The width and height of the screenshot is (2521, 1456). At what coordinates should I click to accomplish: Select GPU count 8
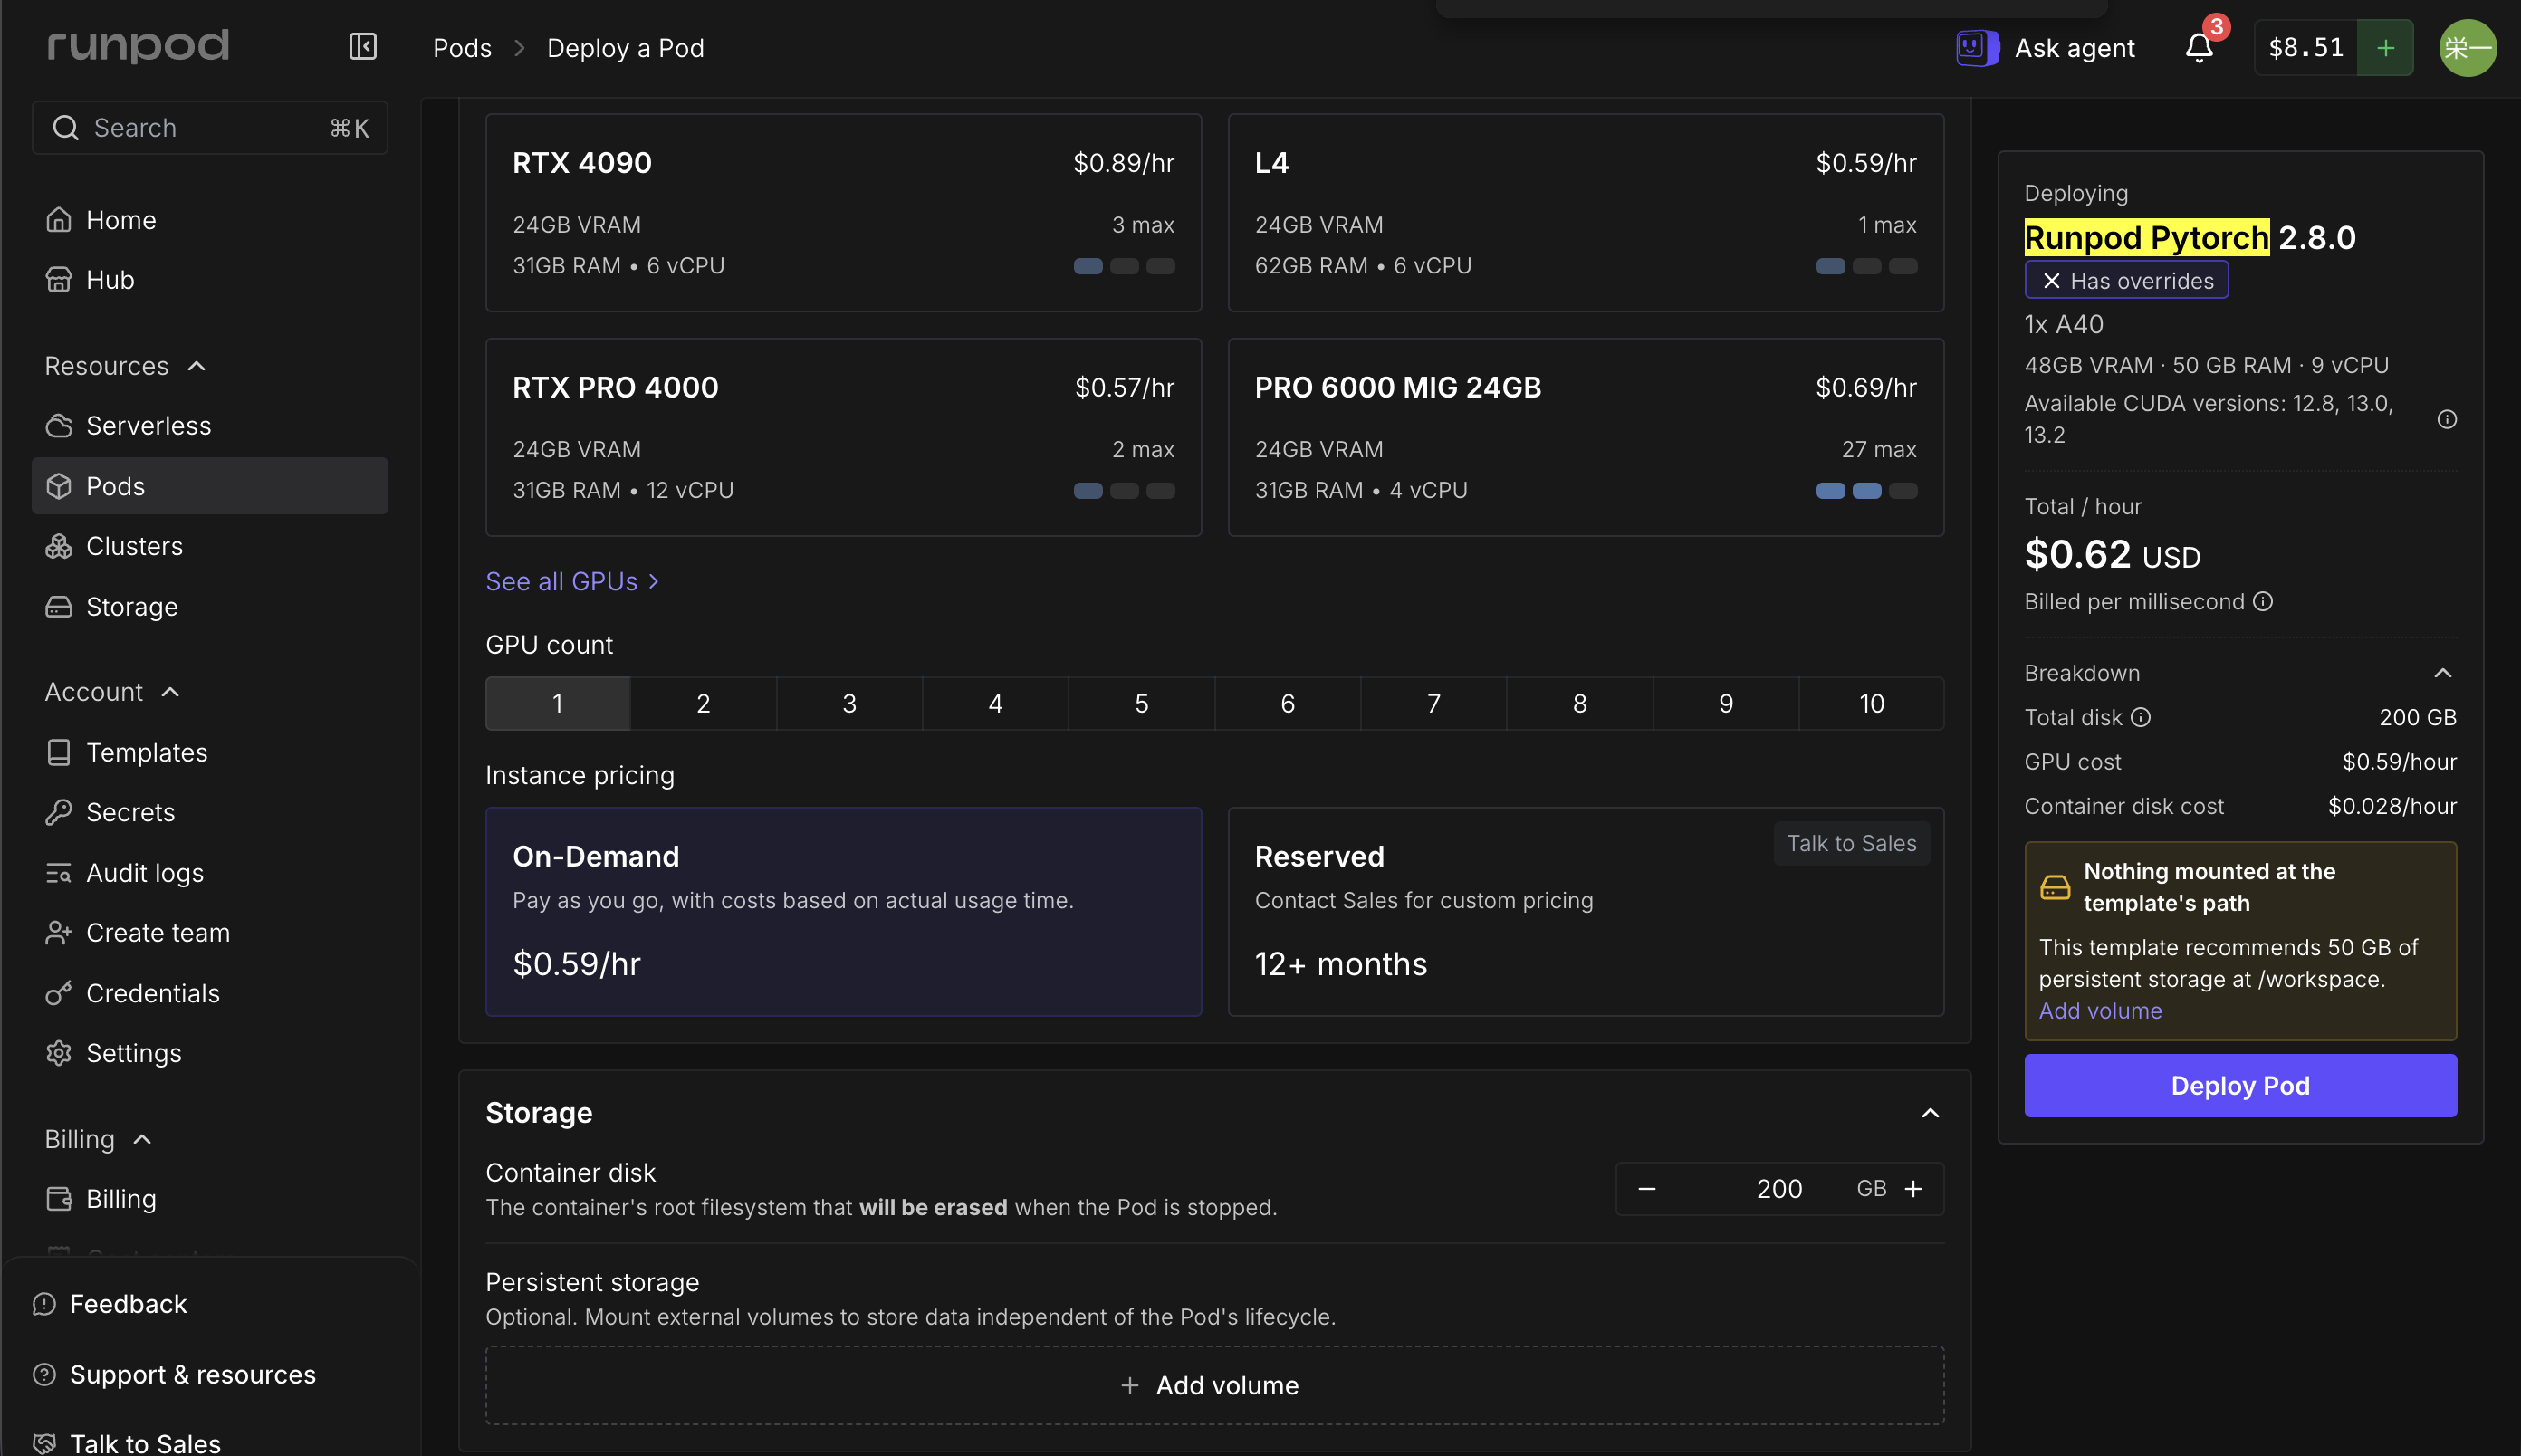pos(1580,704)
